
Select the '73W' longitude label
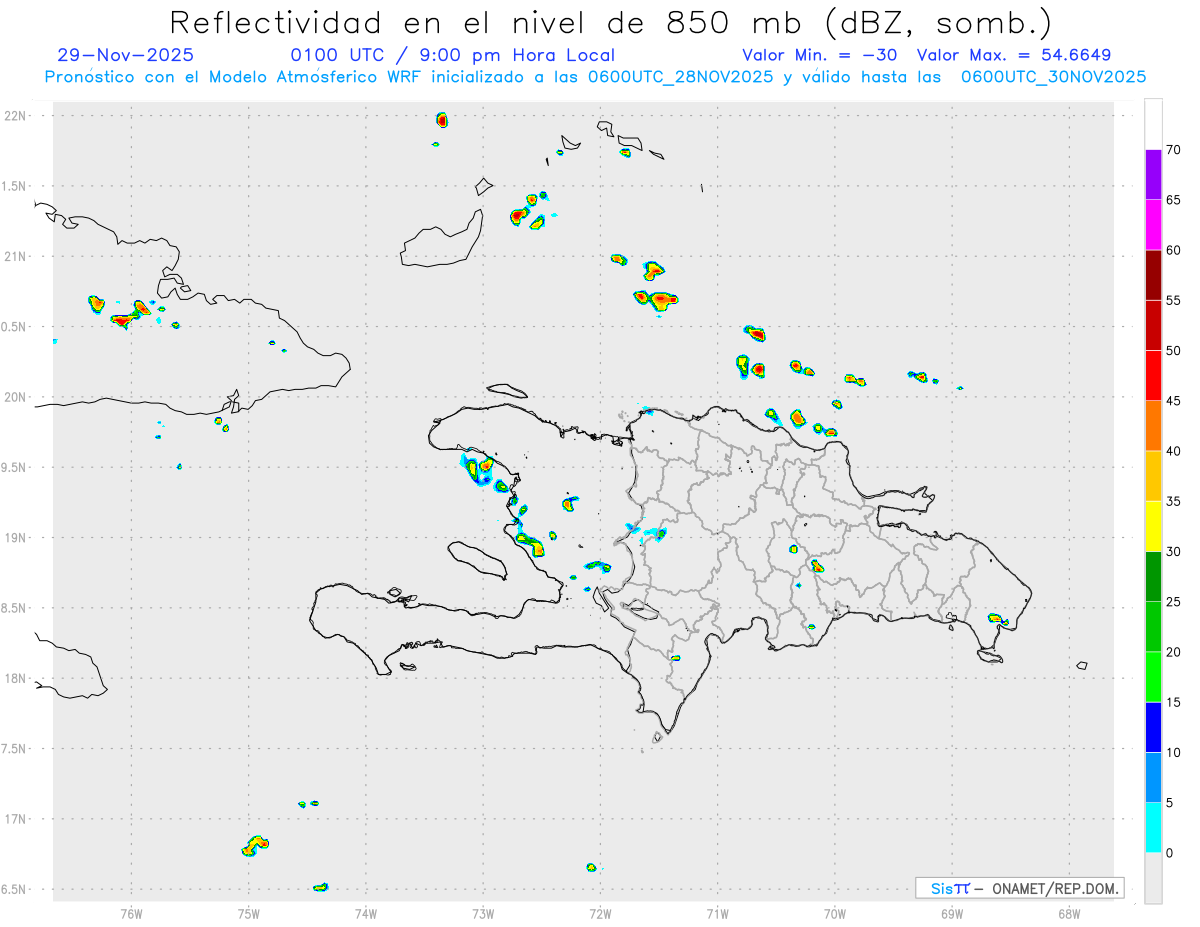click(x=483, y=913)
